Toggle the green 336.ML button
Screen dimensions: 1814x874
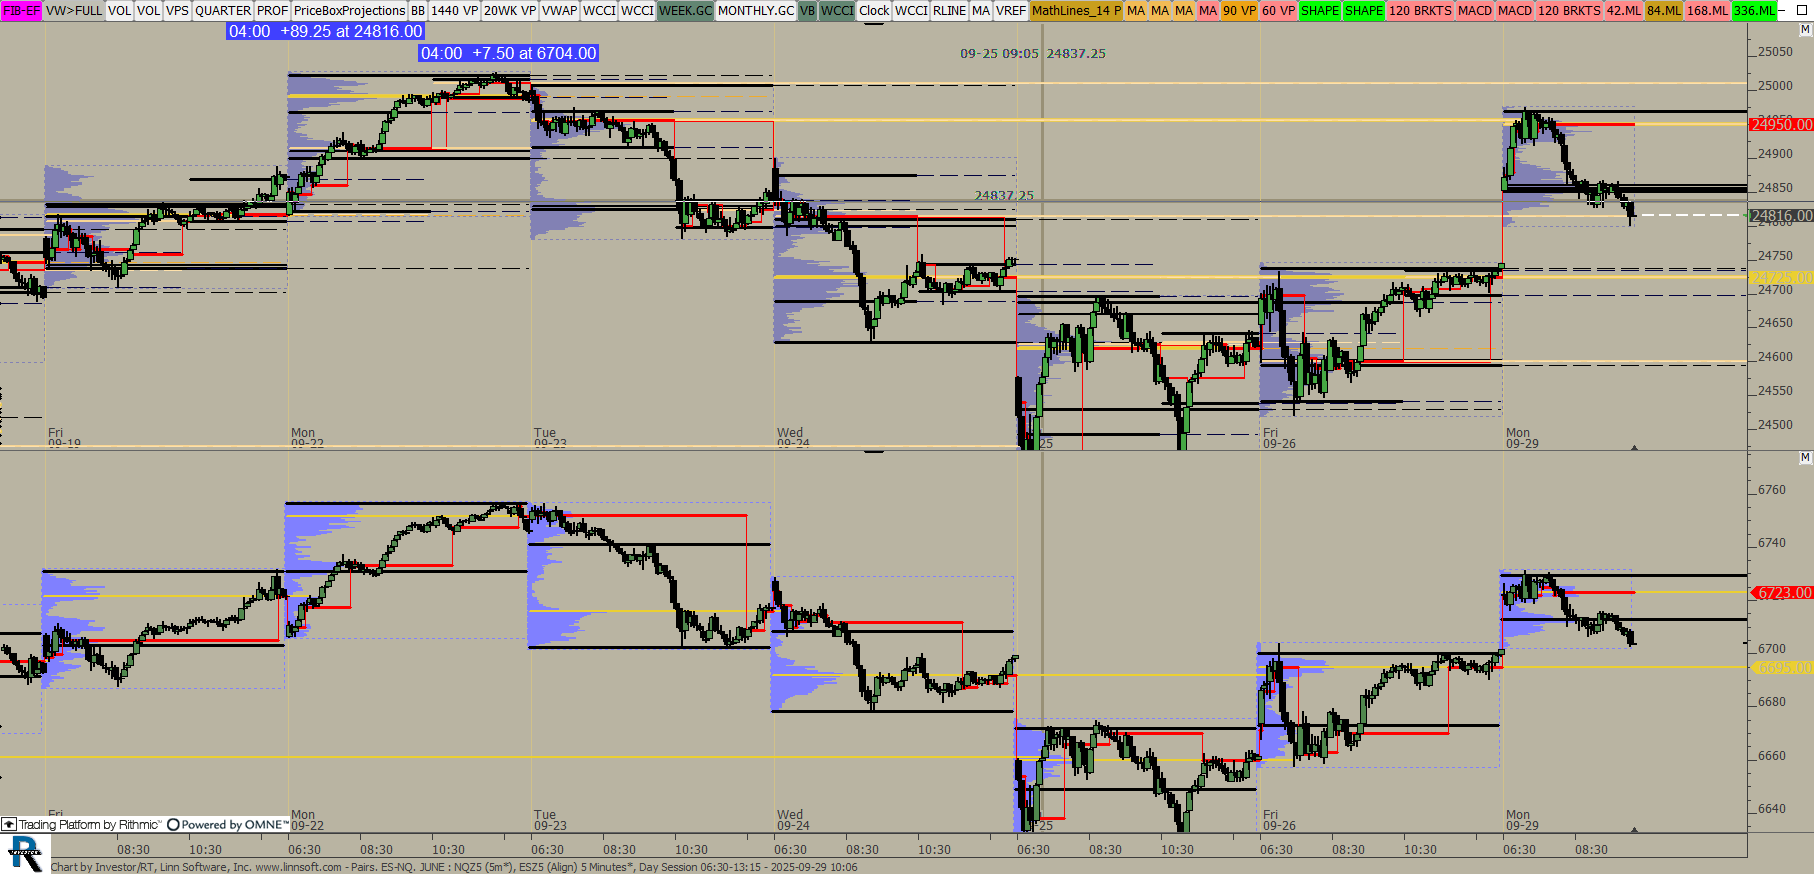point(1754,10)
